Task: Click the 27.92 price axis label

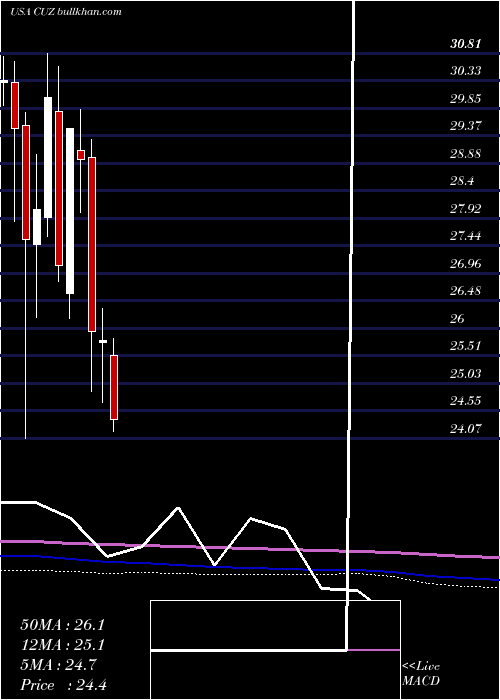Action: [x=466, y=208]
